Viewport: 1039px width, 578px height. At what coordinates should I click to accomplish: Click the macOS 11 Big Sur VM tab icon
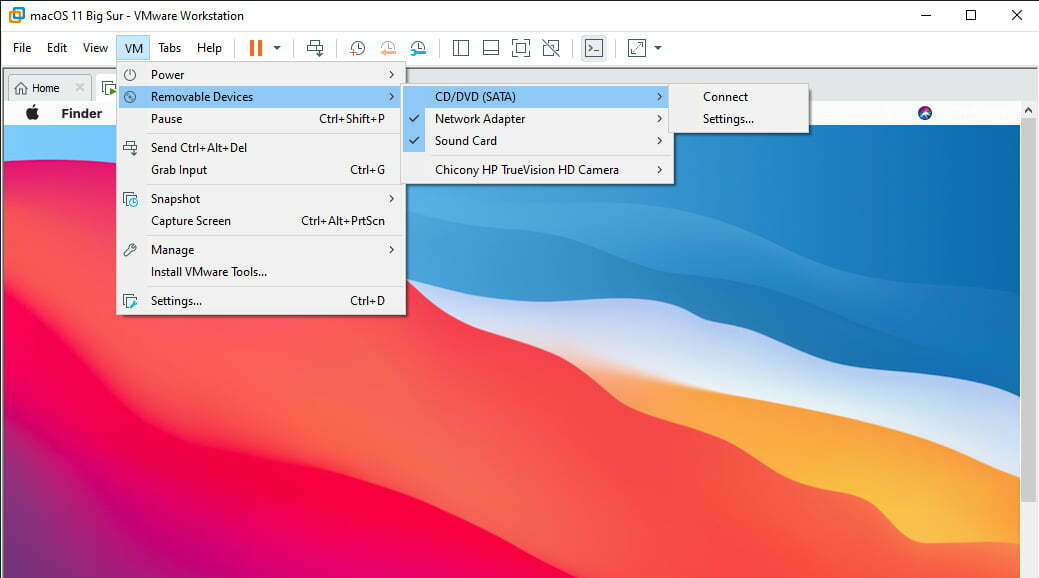[x=109, y=88]
